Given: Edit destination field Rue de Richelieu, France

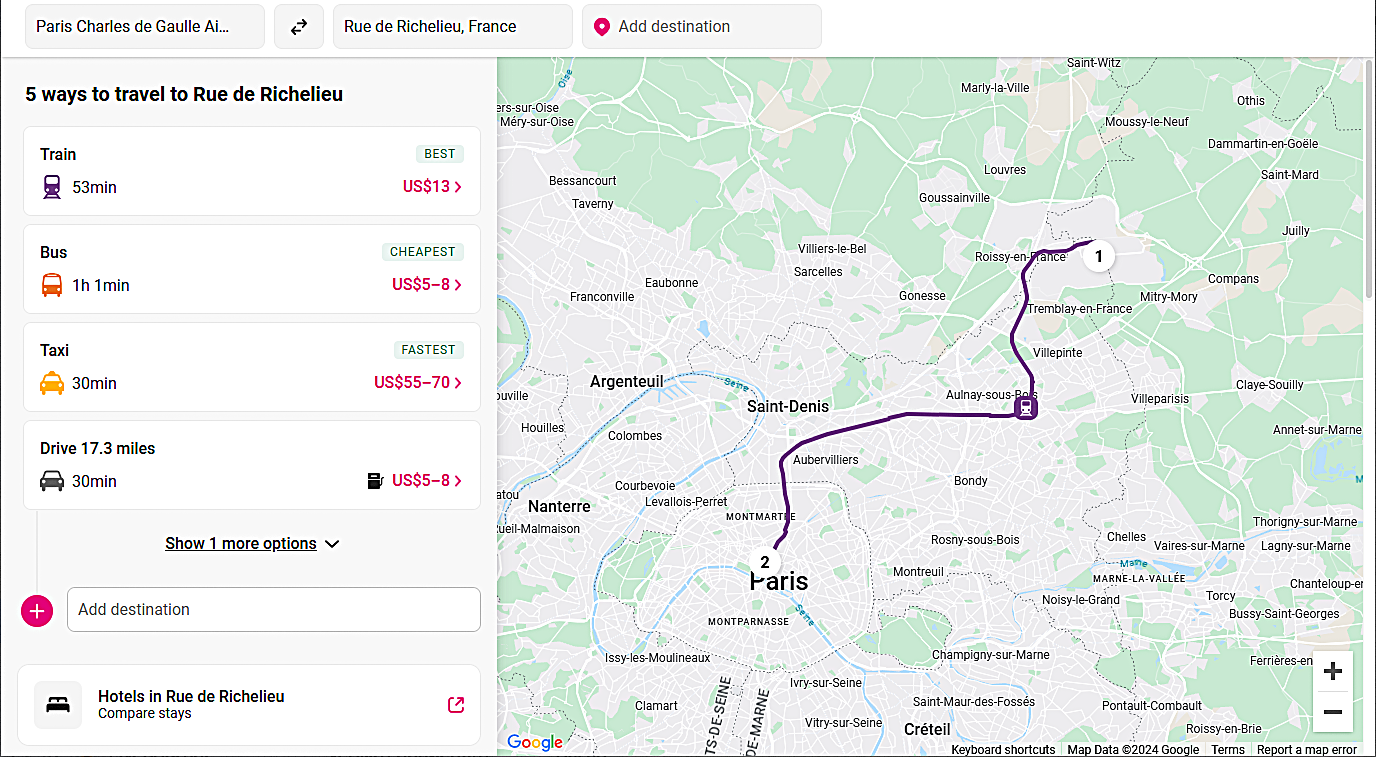Looking at the screenshot, I should (453, 27).
